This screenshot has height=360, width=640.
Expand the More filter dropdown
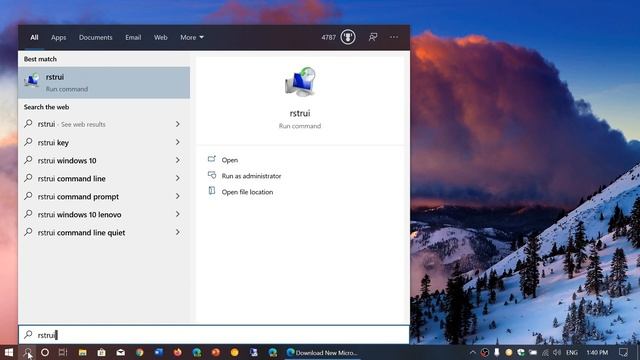coord(192,37)
